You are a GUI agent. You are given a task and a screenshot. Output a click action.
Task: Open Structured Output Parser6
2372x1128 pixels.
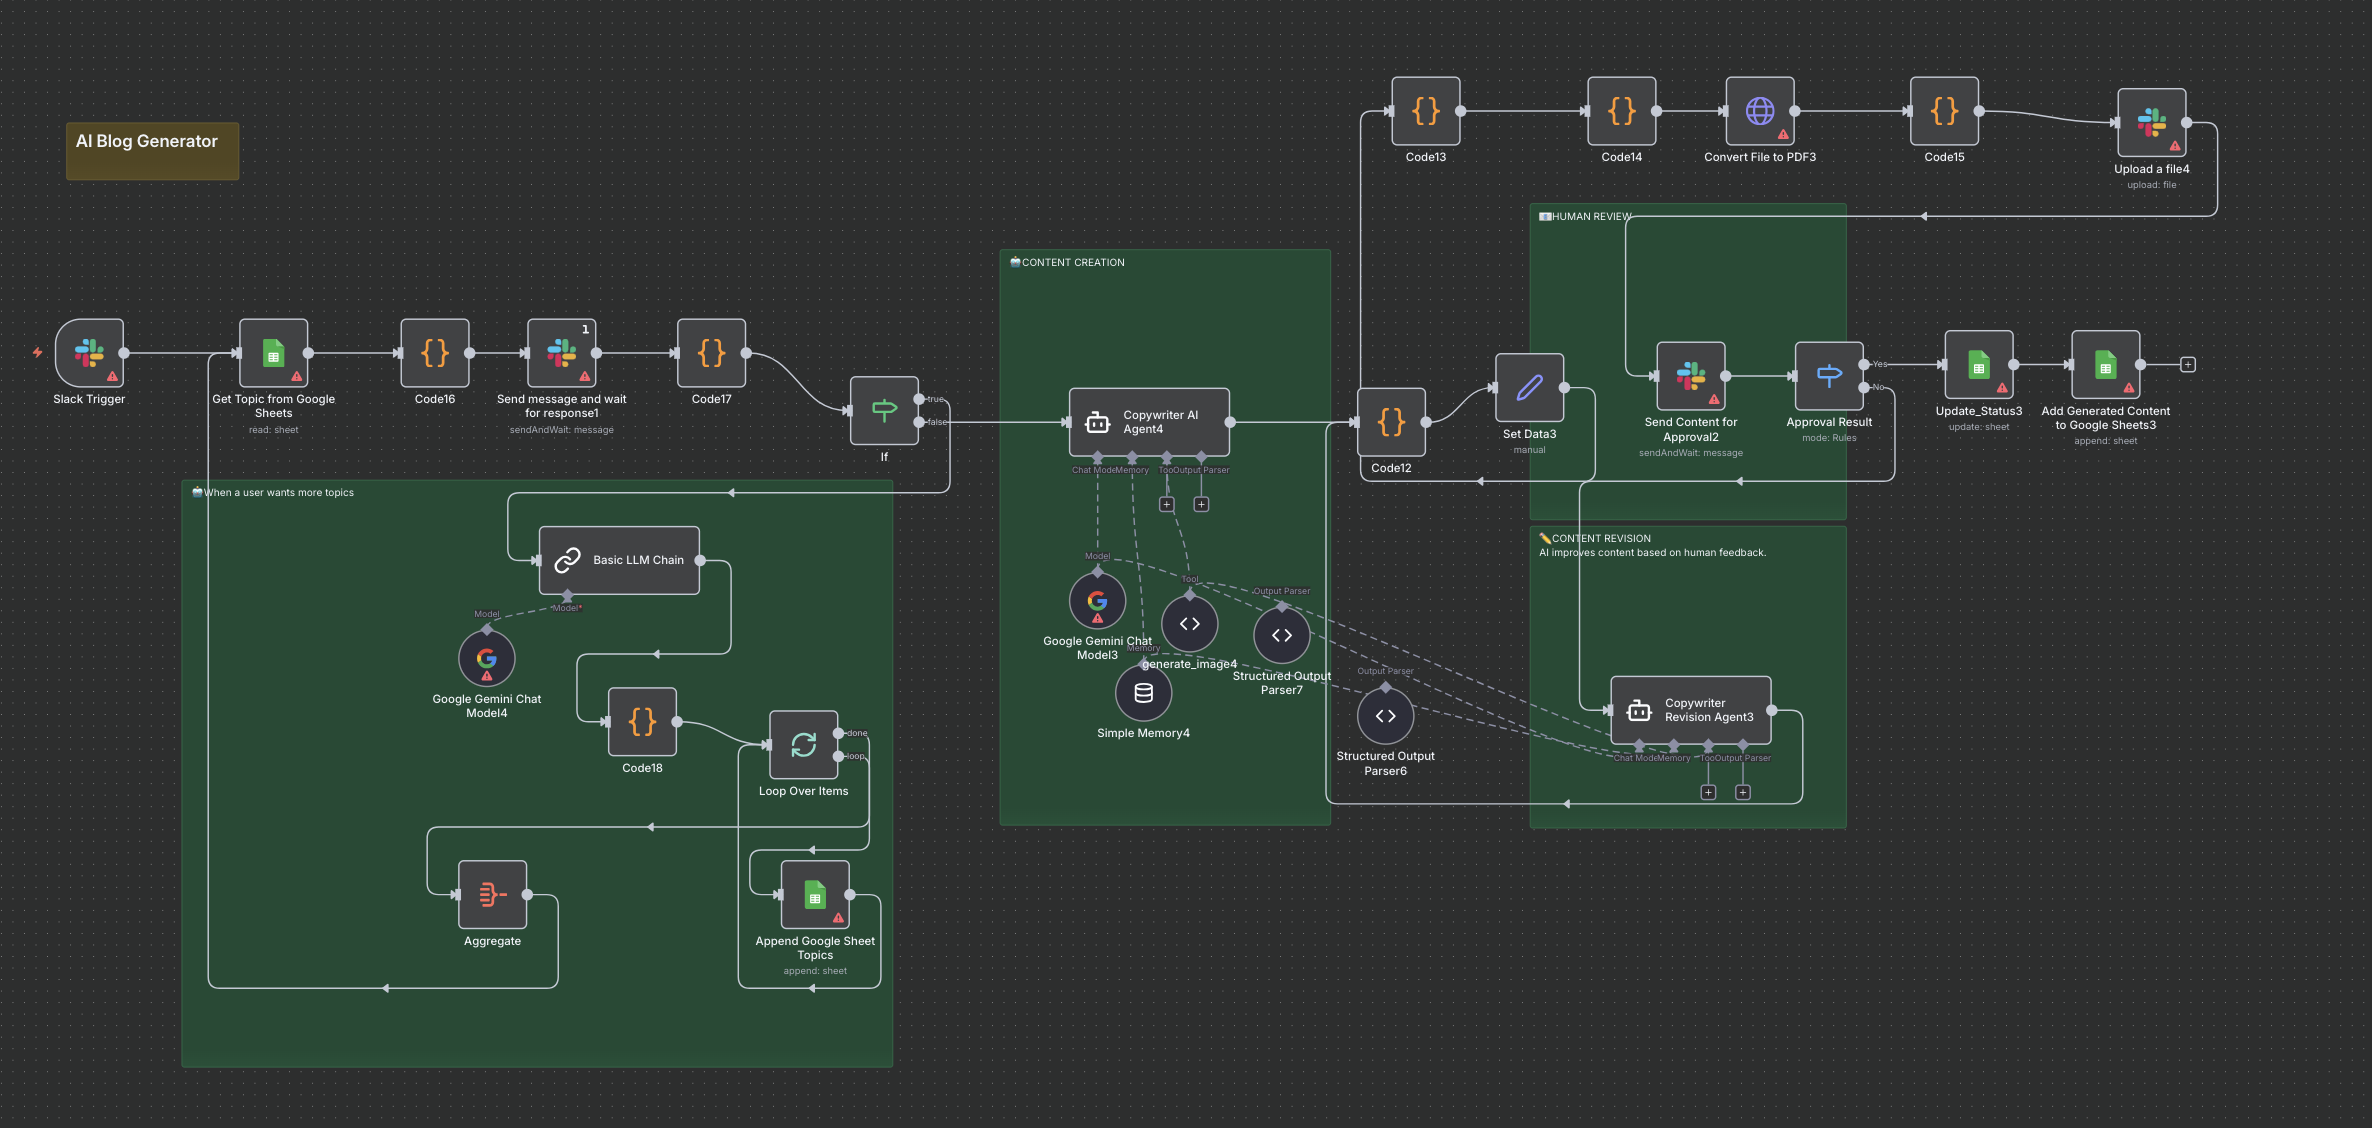[x=1385, y=715]
